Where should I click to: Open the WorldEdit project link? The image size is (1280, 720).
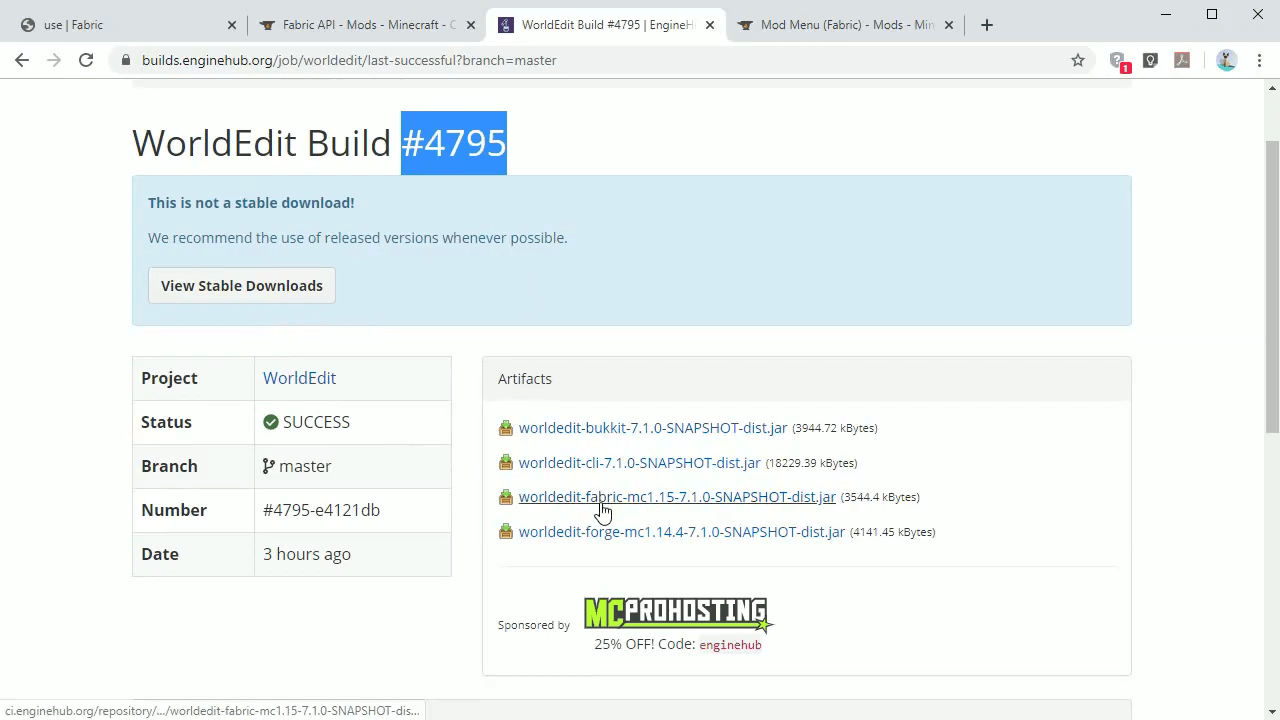point(299,378)
